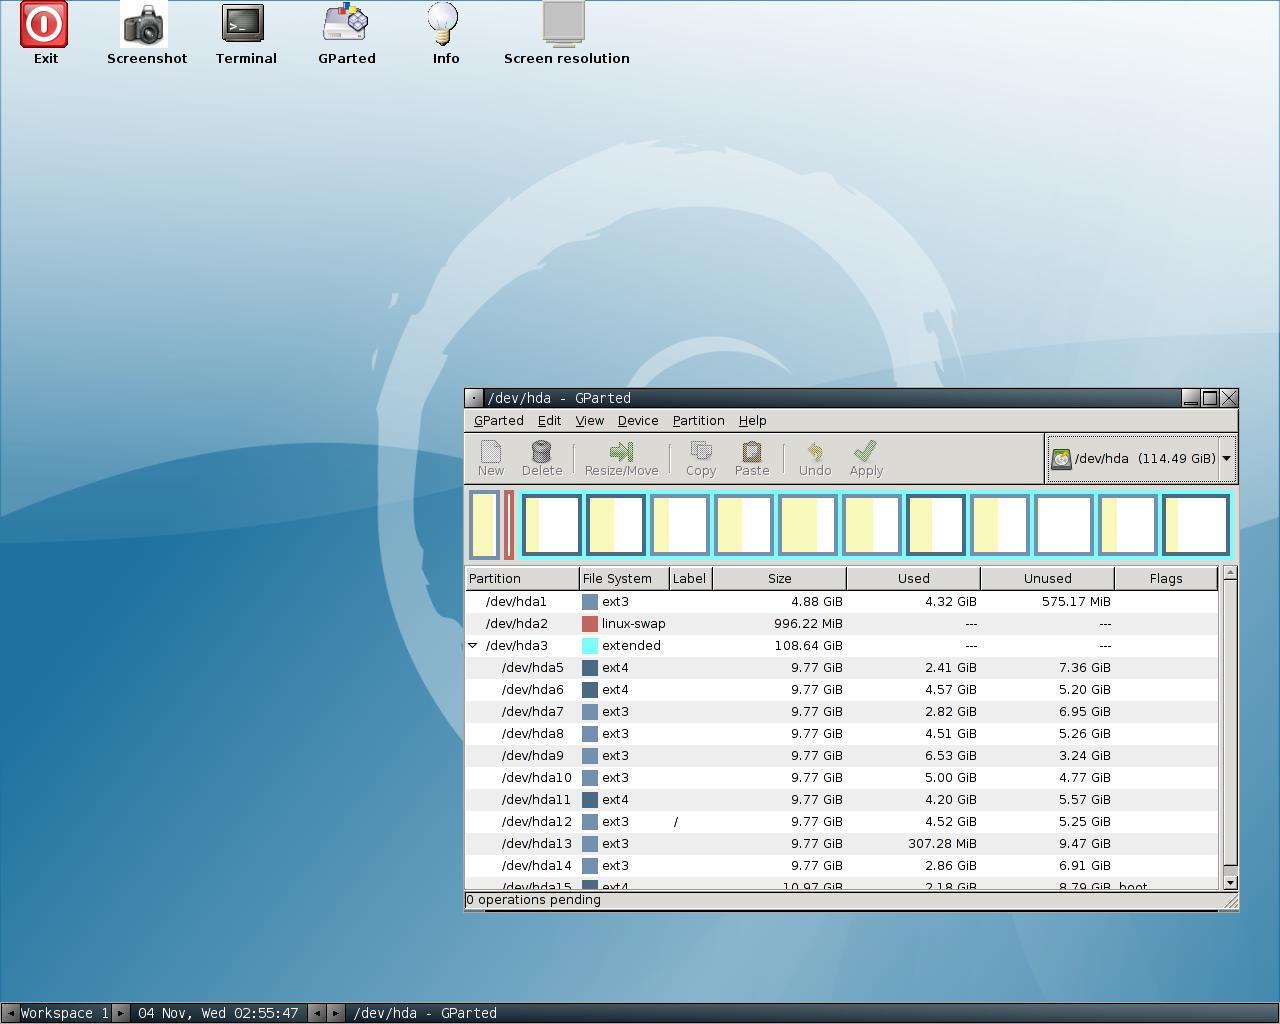Click the partition list scrollbar up arrow
Image resolution: width=1280 pixels, height=1024 pixels.
(1230, 573)
